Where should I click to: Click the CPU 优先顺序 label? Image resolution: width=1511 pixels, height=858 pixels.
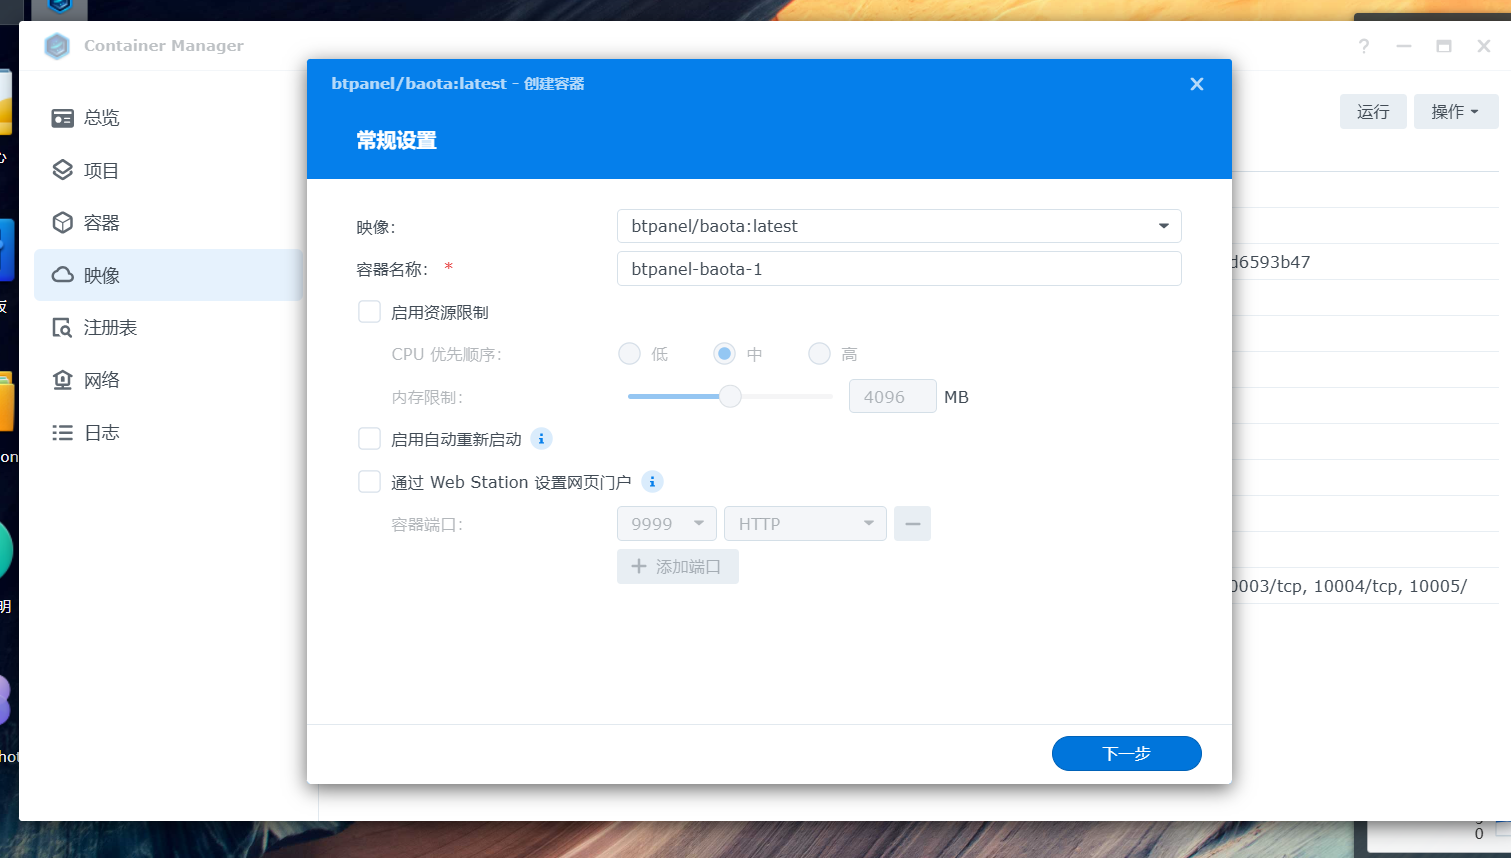coord(446,355)
